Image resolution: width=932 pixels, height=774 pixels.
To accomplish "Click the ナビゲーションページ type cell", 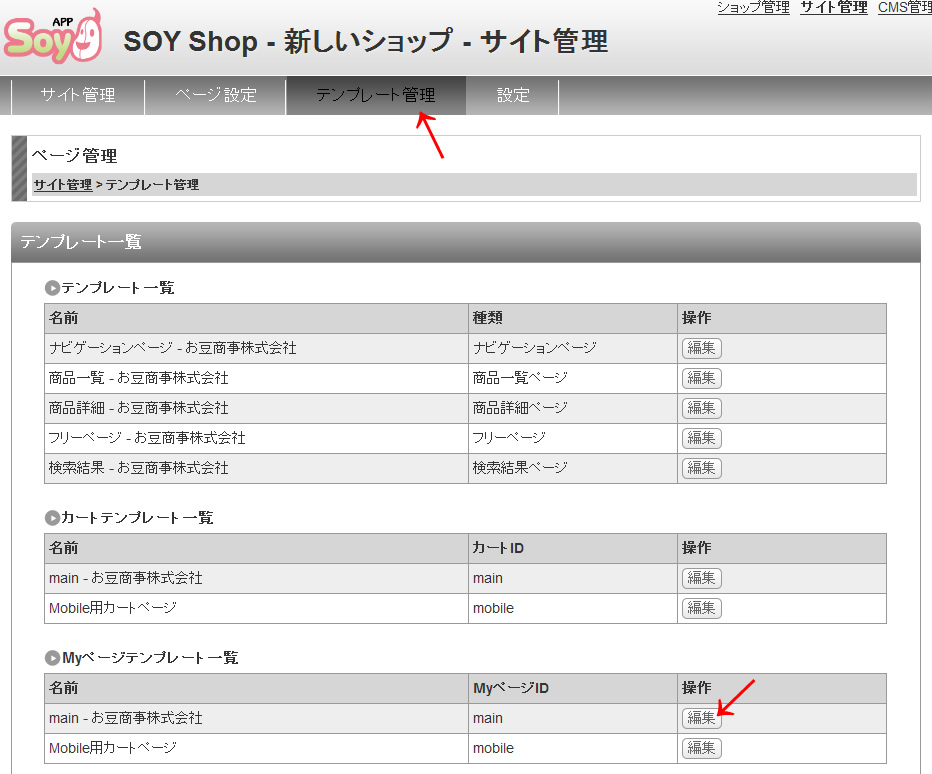I will [573, 348].
